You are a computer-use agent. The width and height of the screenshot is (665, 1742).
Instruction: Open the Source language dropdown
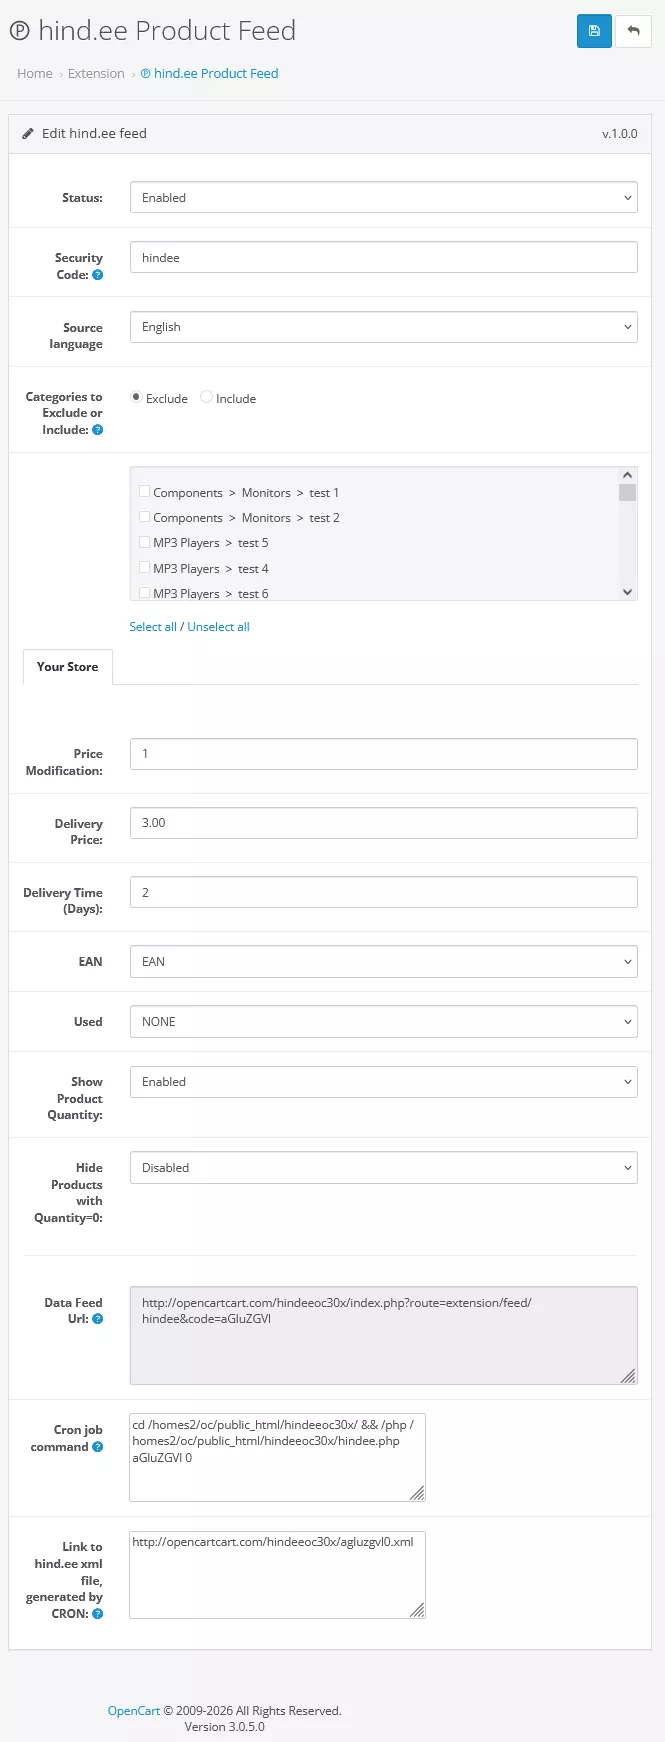point(383,327)
